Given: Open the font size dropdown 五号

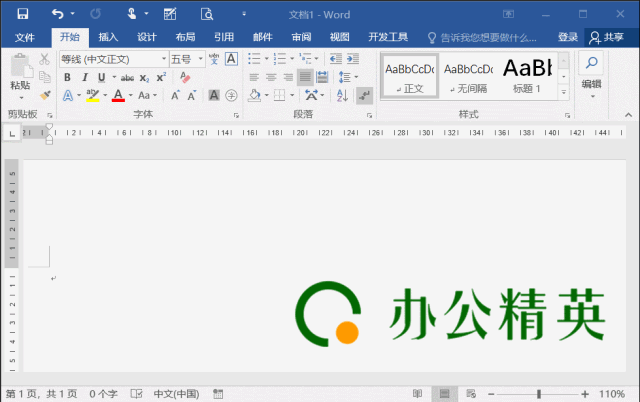Looking at the screenshot, I should [x=200, y=59].
